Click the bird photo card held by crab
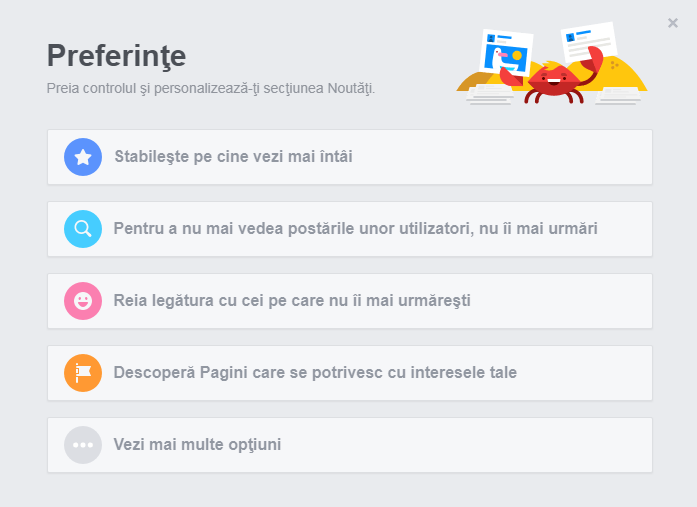Screen dimensions: 697x507 [x=506, y=52]
